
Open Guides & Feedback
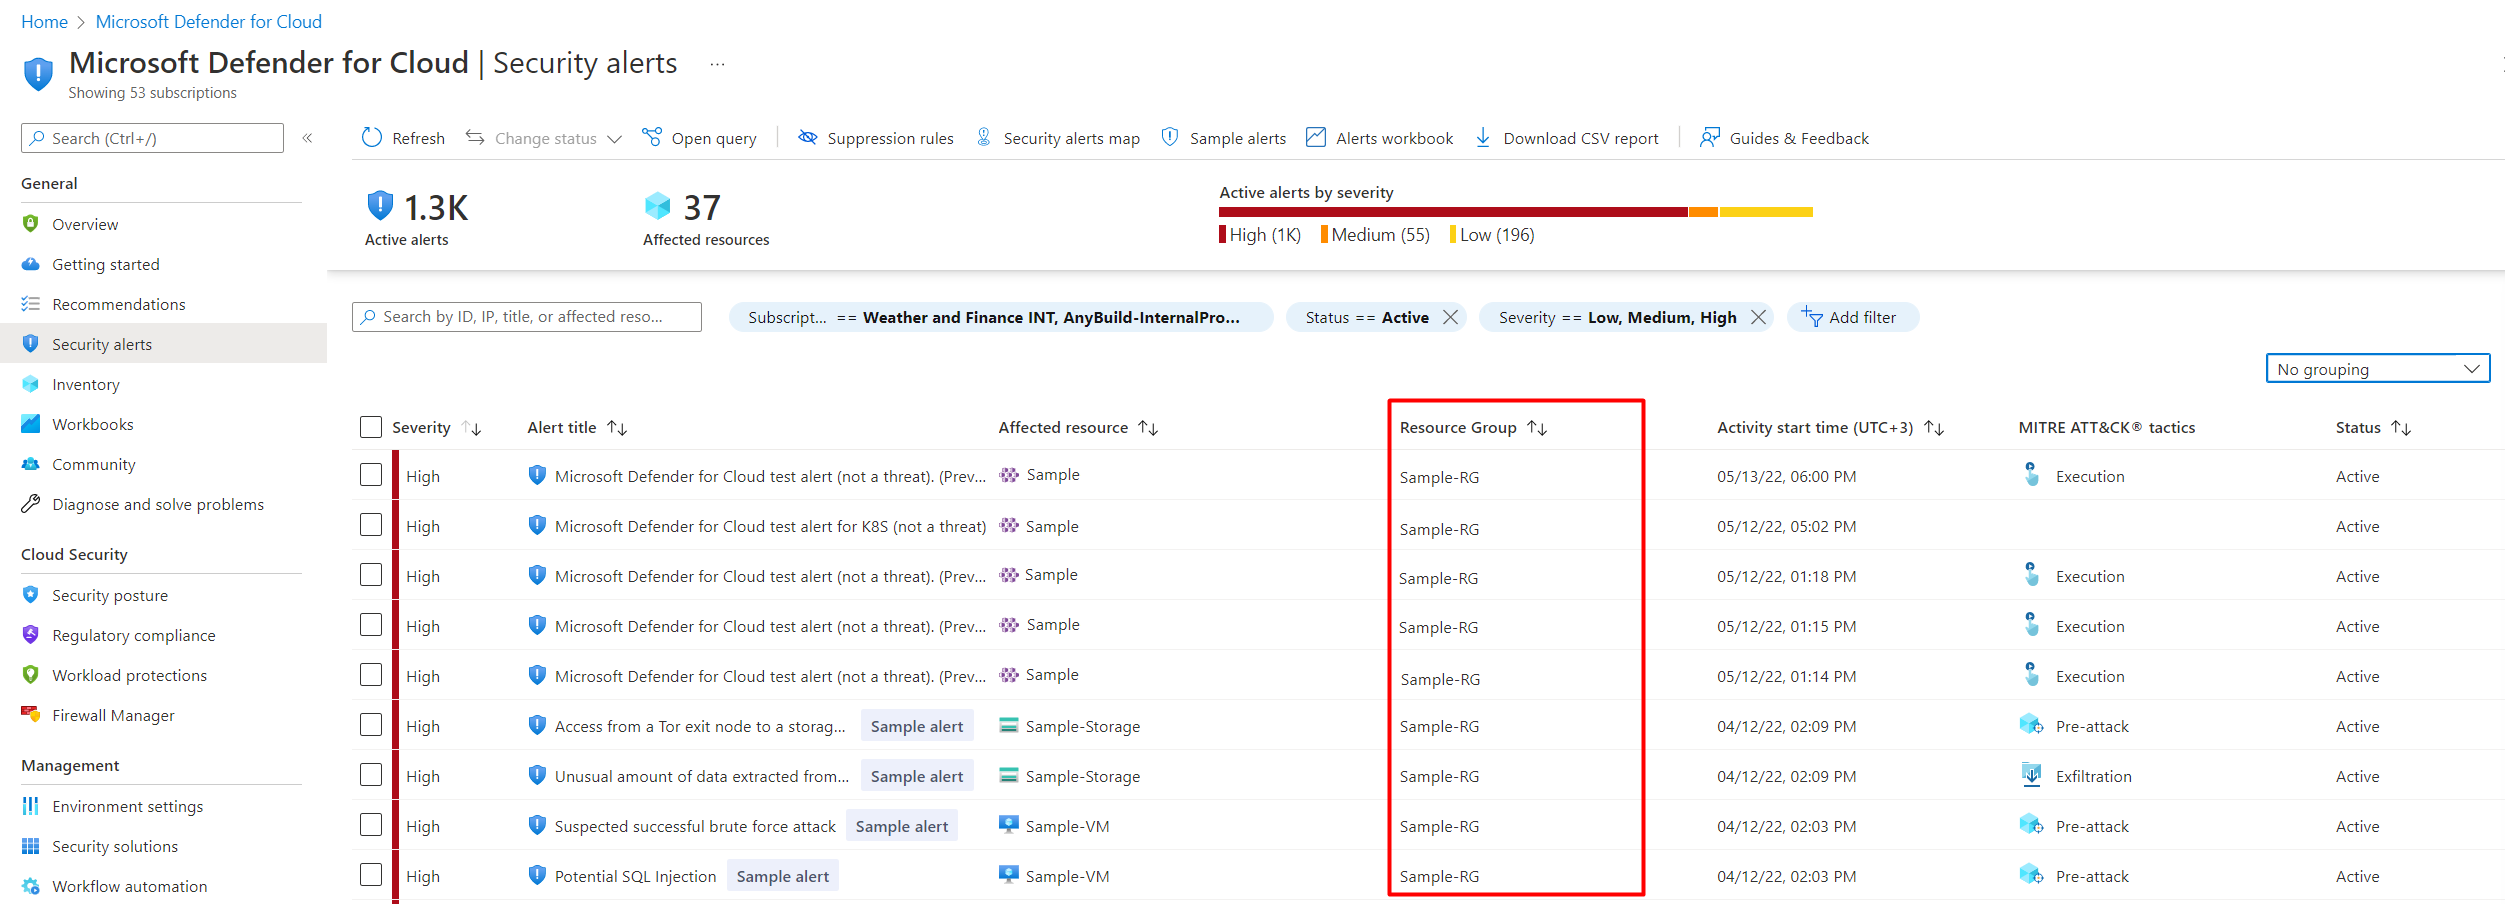(x=1783, y=138)
